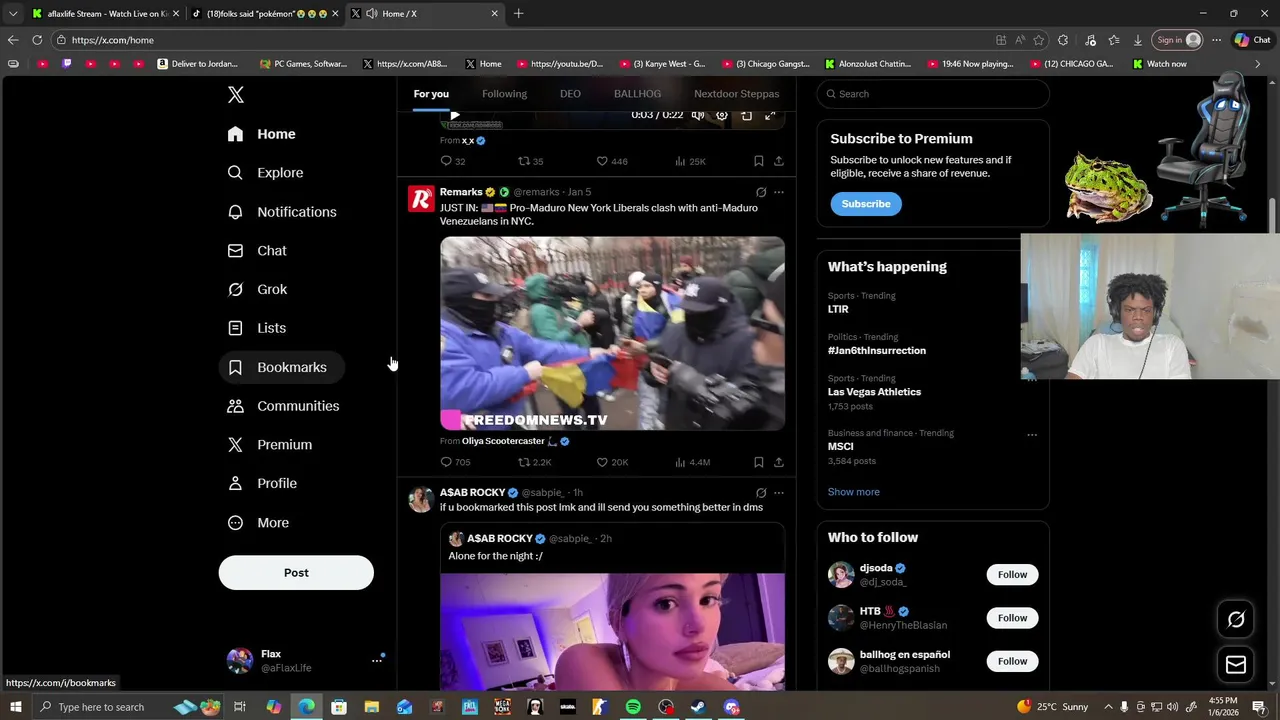
Task: Click the X search field
Action: coord(933,94)
